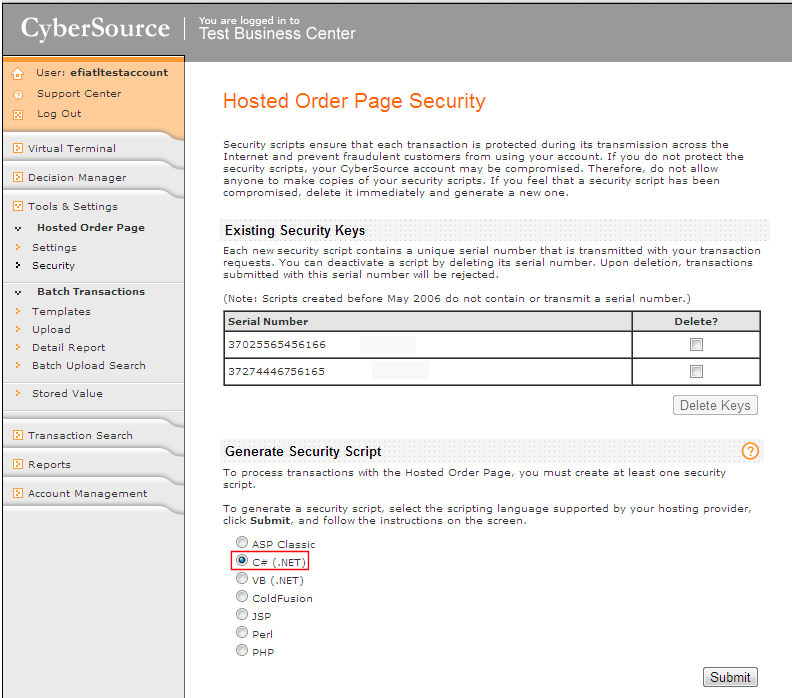The image size is (792, 698).
Task: Click the home icon beside User
Action: tap(18, 74)
